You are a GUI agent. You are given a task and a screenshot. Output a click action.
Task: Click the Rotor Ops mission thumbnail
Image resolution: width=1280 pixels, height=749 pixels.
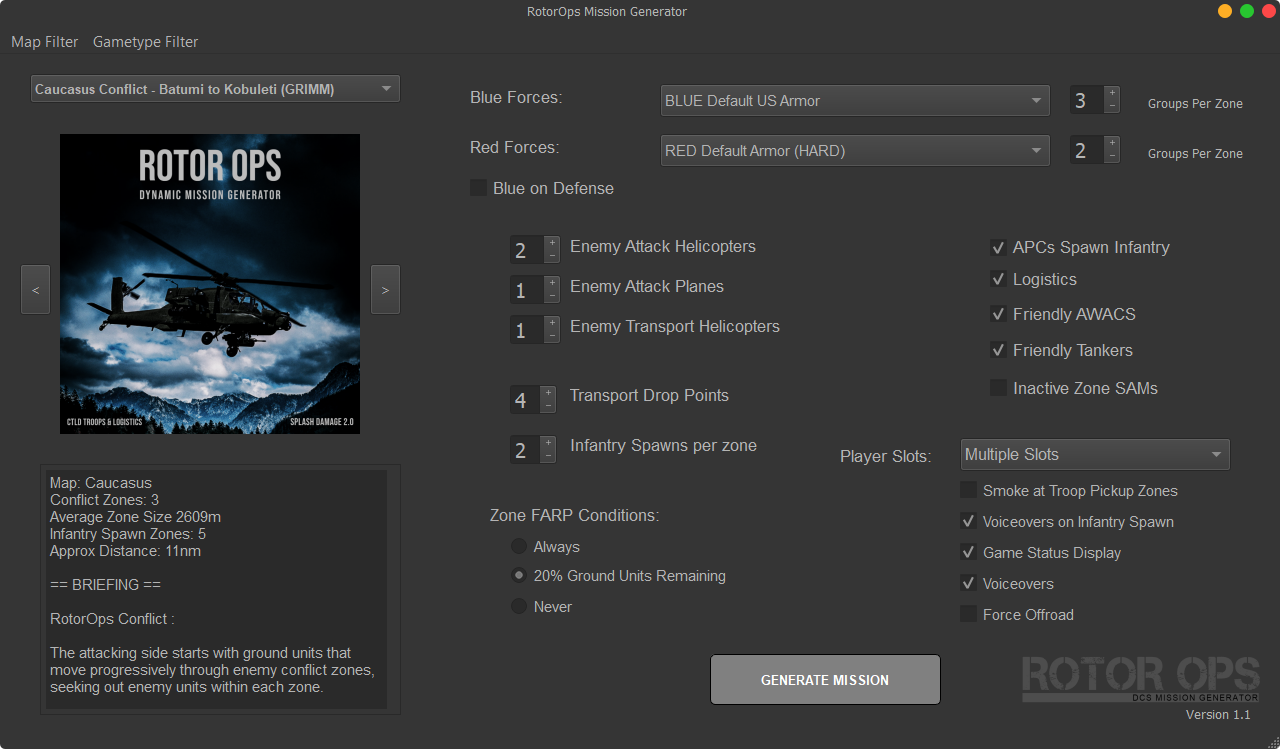coord(210,284)
